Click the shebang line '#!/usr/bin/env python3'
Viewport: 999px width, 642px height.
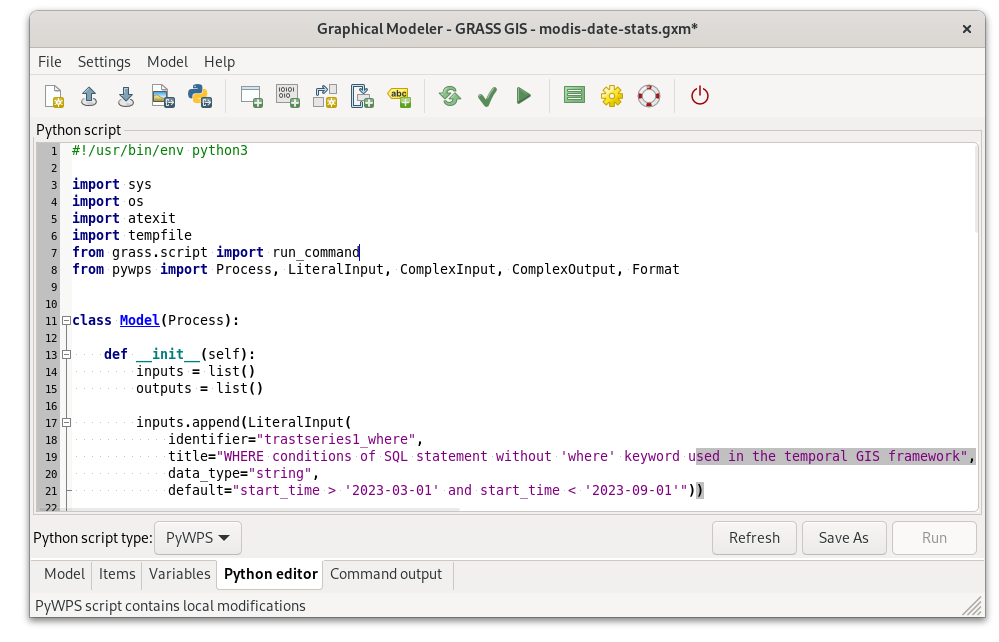tap(159, 150)
